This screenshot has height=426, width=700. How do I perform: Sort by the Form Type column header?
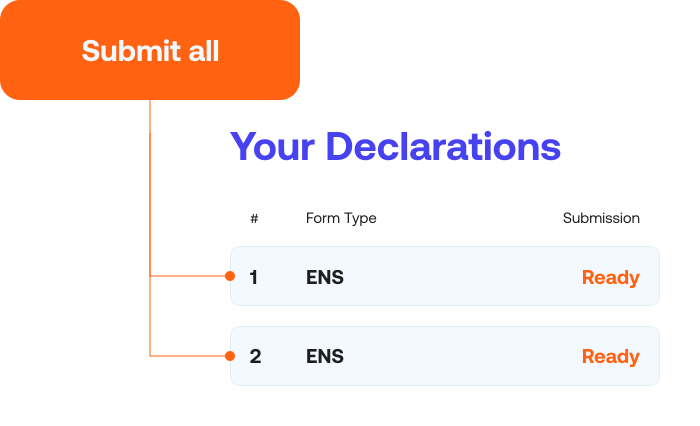click(341, 218)
